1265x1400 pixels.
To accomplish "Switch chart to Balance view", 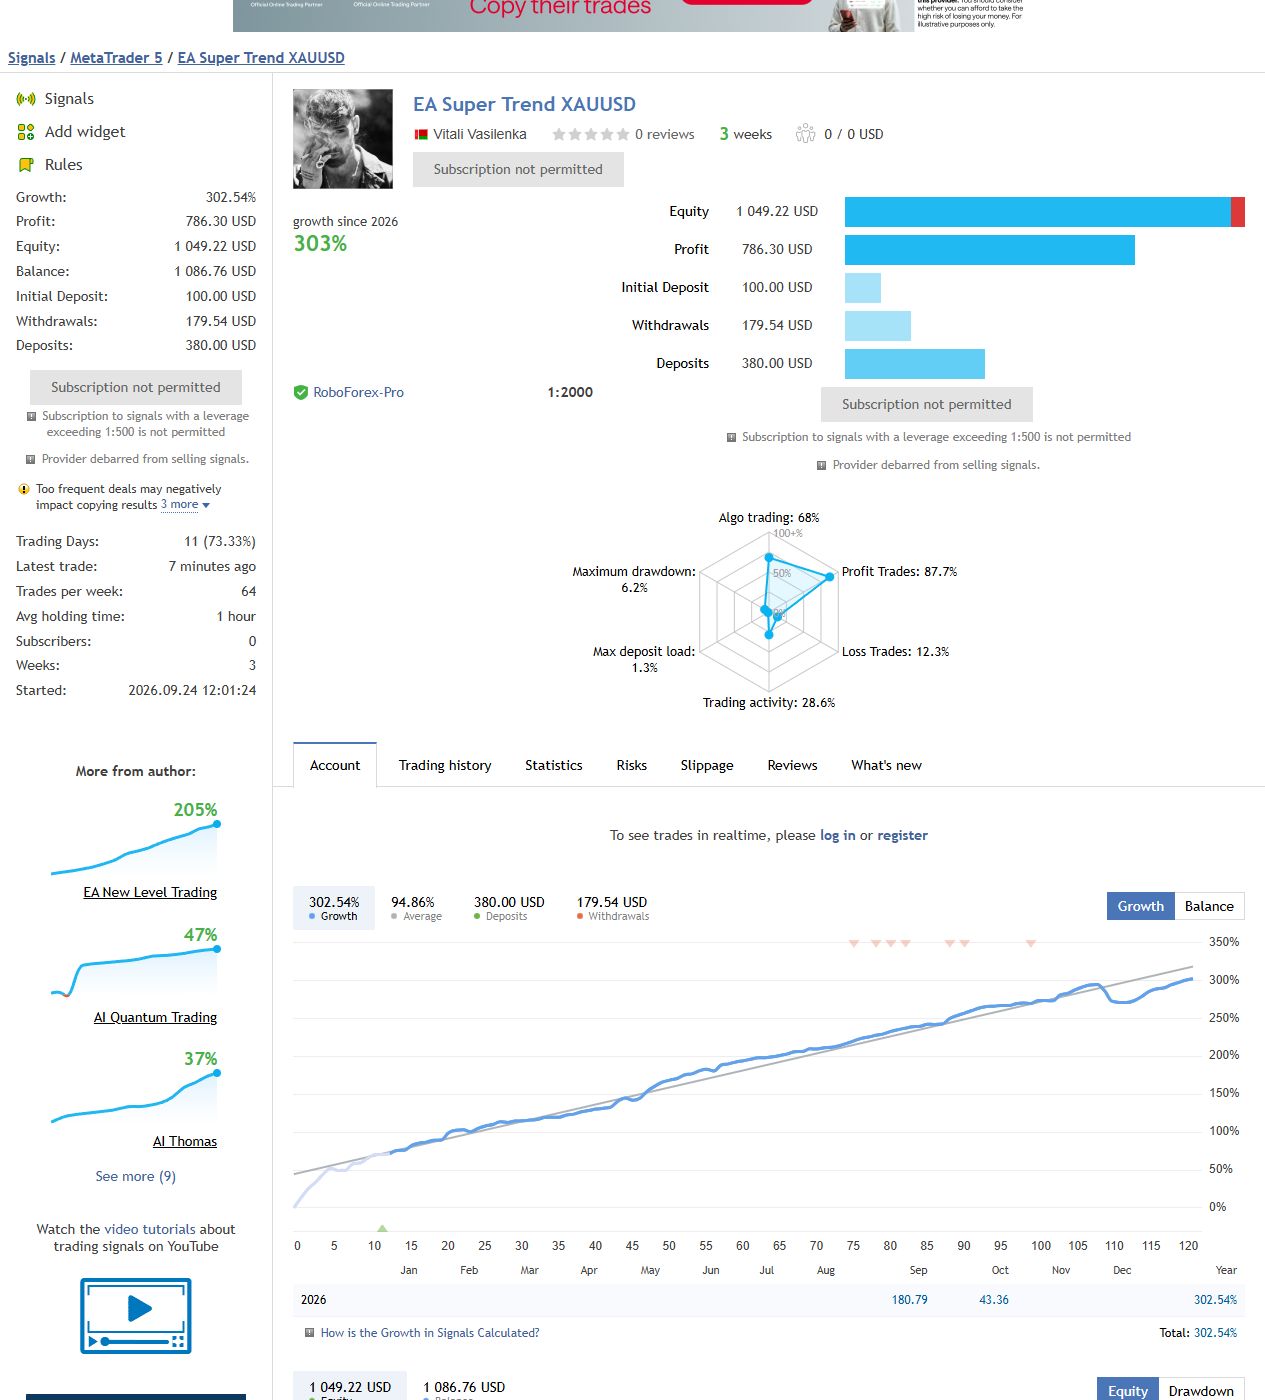I will [1209, 906].
